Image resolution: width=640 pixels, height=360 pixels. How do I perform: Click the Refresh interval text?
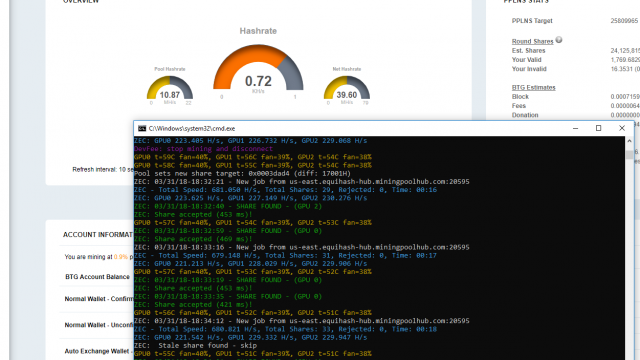(x=103, y=169)
